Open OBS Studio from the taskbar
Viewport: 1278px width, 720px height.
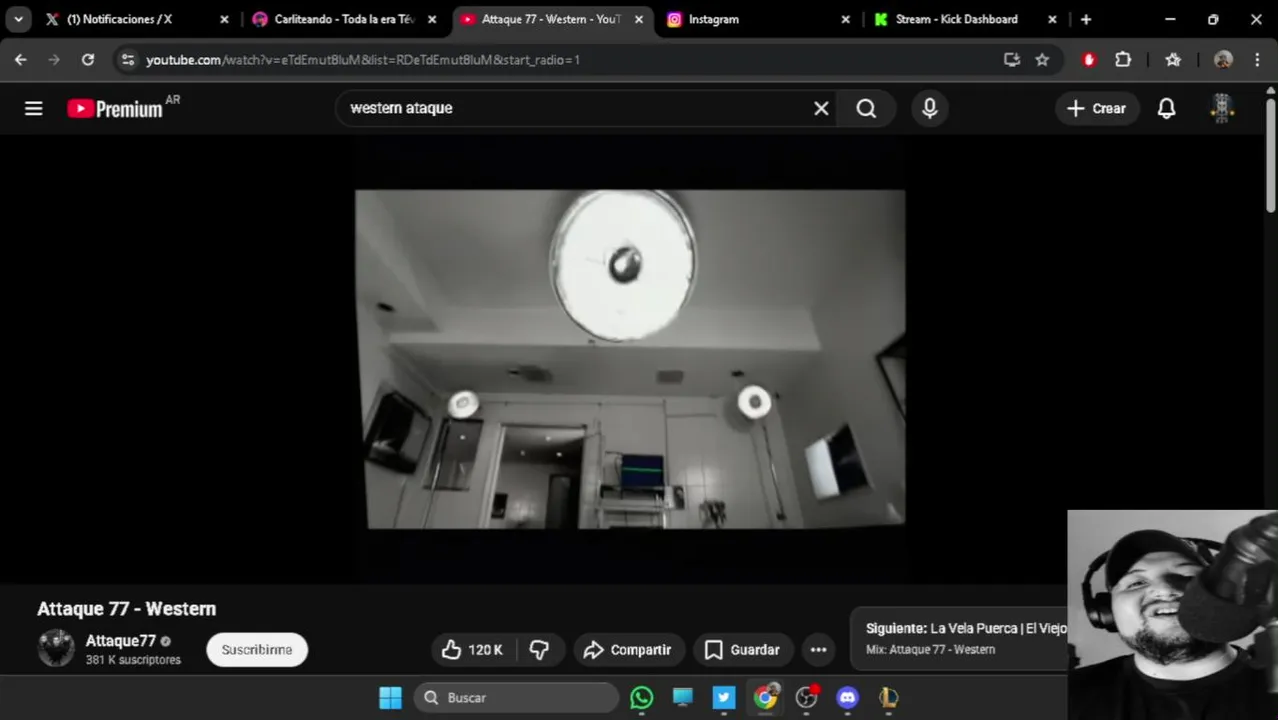coord(807,698)
